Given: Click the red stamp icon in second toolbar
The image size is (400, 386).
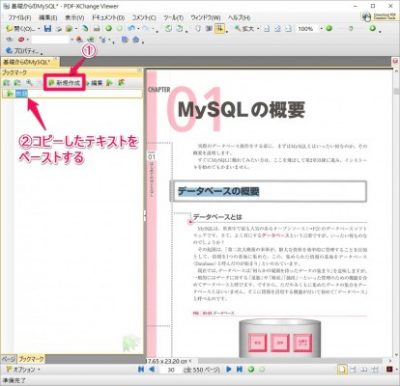Looking at the screenshot, I should 21,40.
